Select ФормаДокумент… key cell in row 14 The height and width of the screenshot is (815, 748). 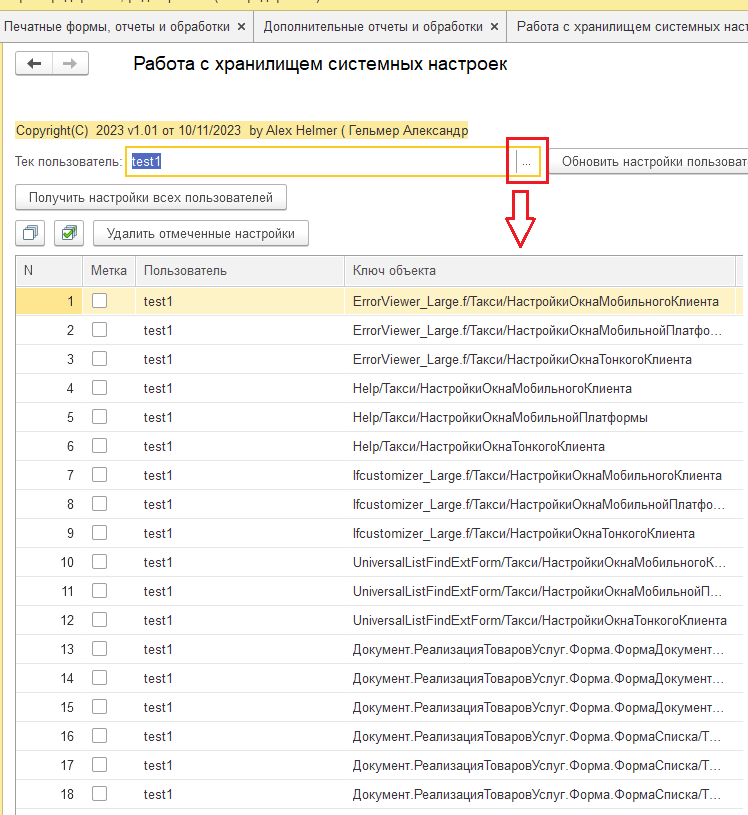(540, 679)
